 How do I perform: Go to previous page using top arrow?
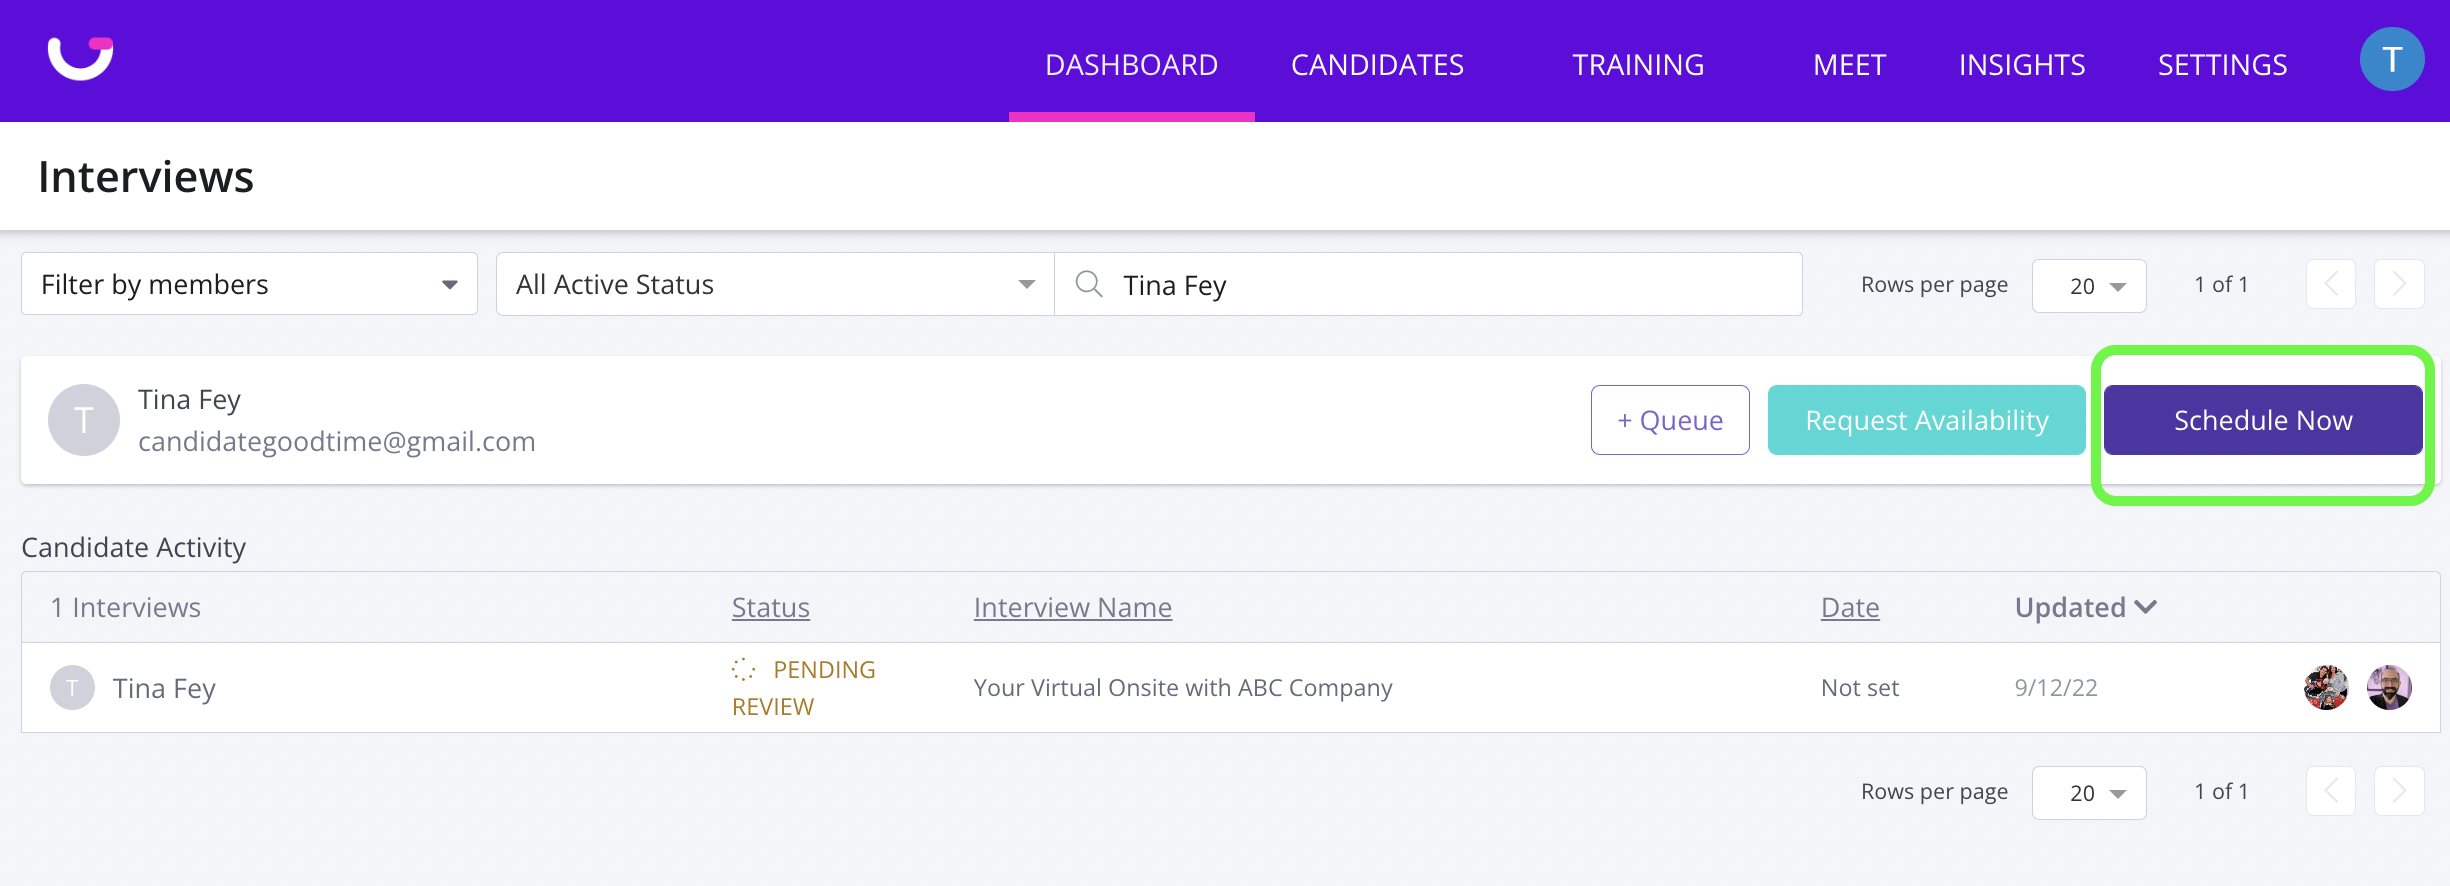point(2331,285)
